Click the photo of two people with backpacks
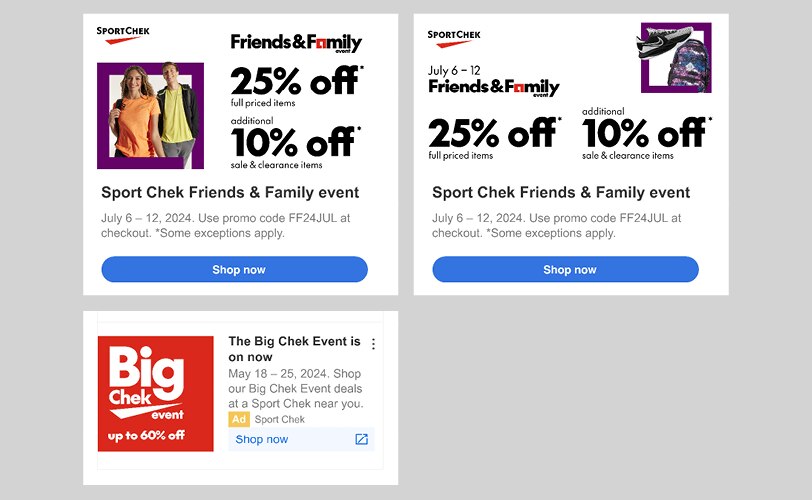Viewport: 812px width, 500px height. click(150, 115)
